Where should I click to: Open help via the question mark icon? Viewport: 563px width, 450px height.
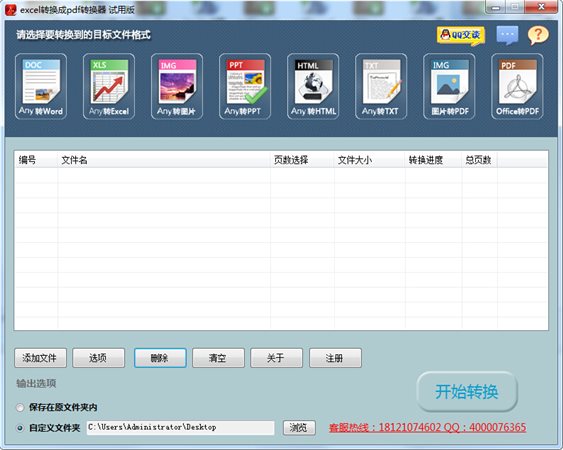point(538,35)
